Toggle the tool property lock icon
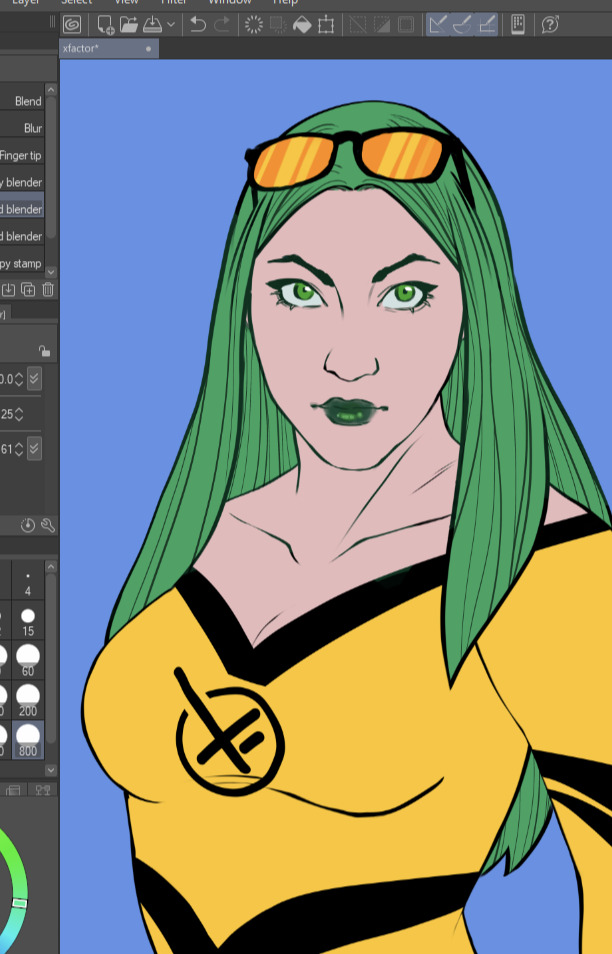This screenshot has height=954, width=612. pyautogui.click(x=44, y=351)
